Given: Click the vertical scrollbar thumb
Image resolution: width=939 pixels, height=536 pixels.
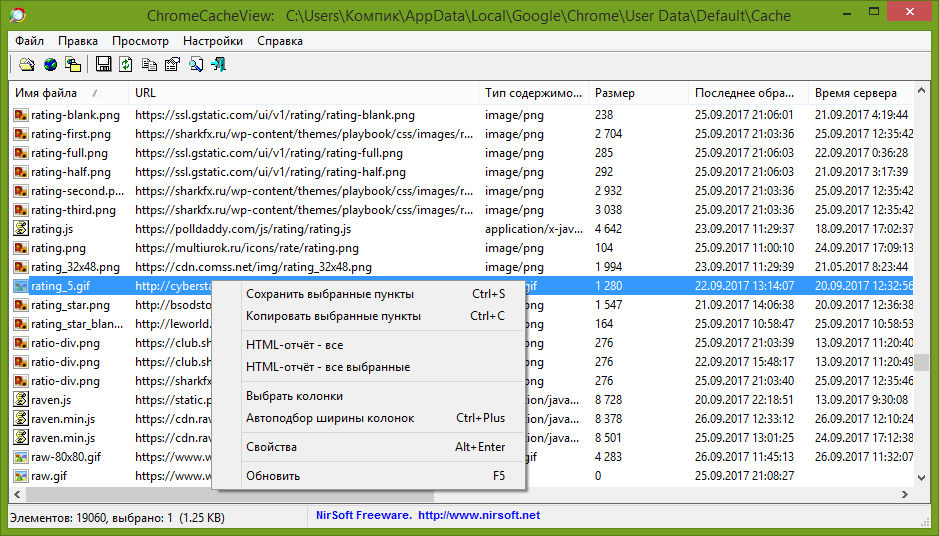Looking at the screenshot, I should (x=922, y=362).
